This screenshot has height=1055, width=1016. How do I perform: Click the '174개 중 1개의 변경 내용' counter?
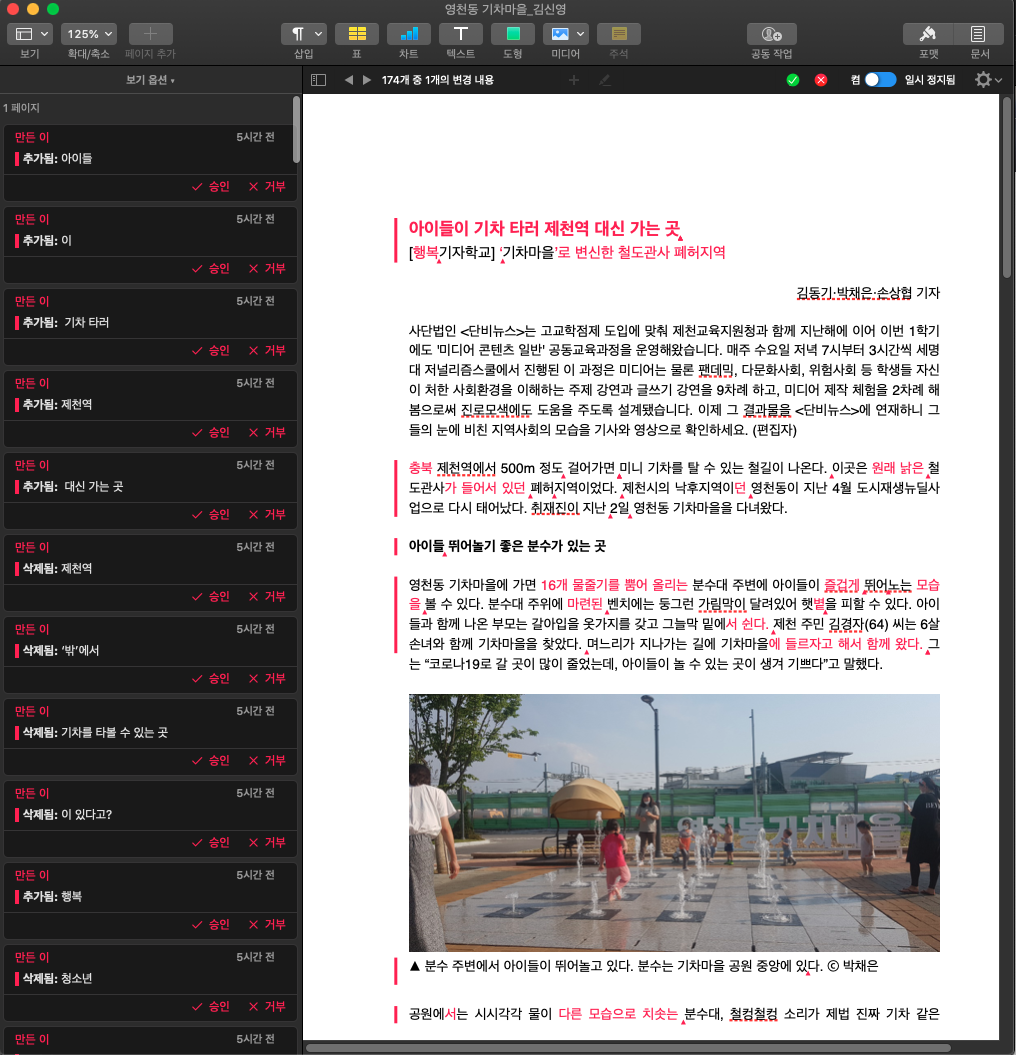pos(438,80)
